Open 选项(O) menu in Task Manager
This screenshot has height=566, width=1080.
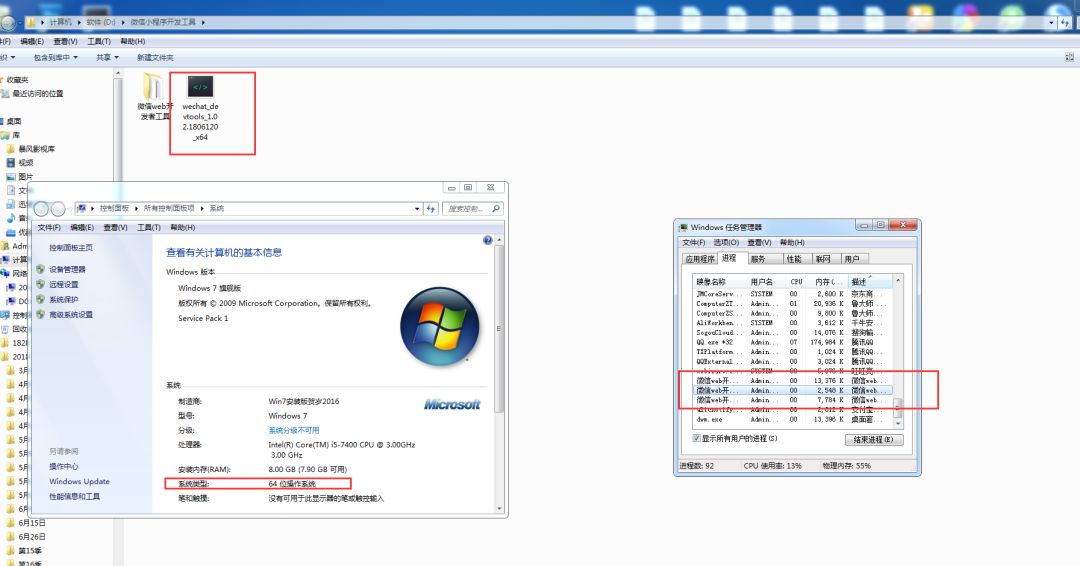pos(726,242)
